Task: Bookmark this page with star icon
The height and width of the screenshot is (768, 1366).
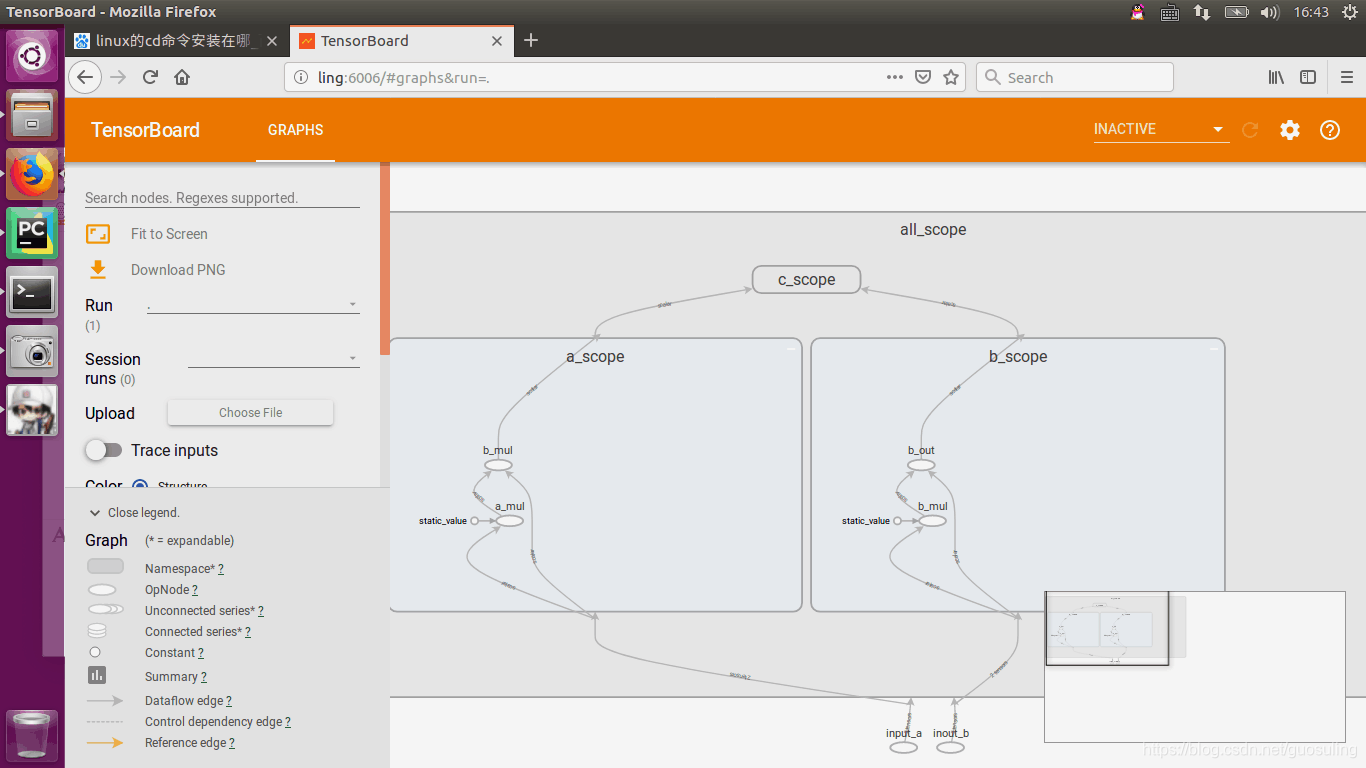Action: [951, 77]
